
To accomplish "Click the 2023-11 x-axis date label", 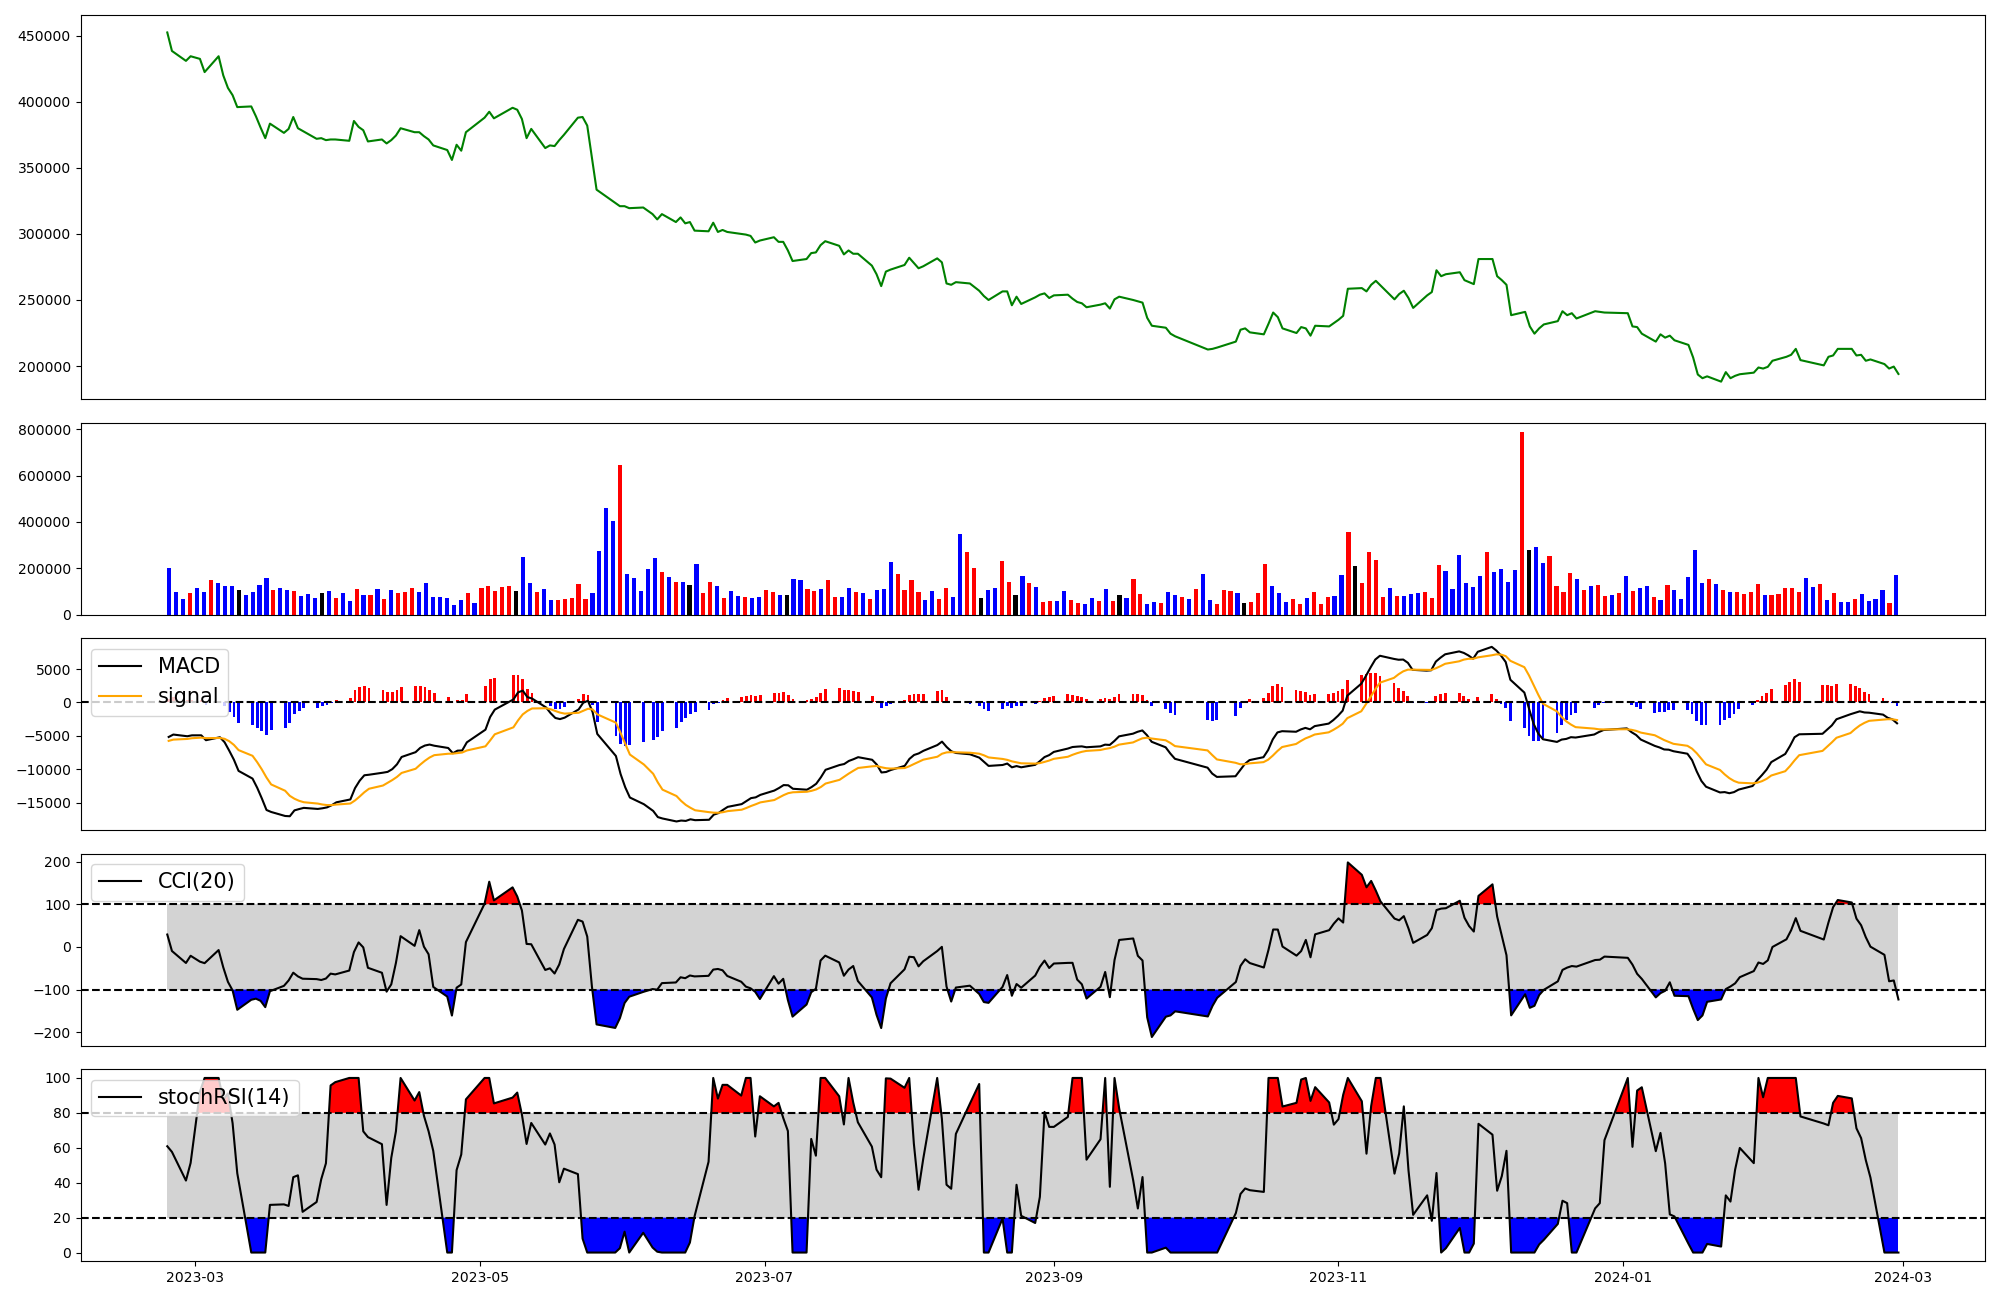I will tap(1338, 1277).
